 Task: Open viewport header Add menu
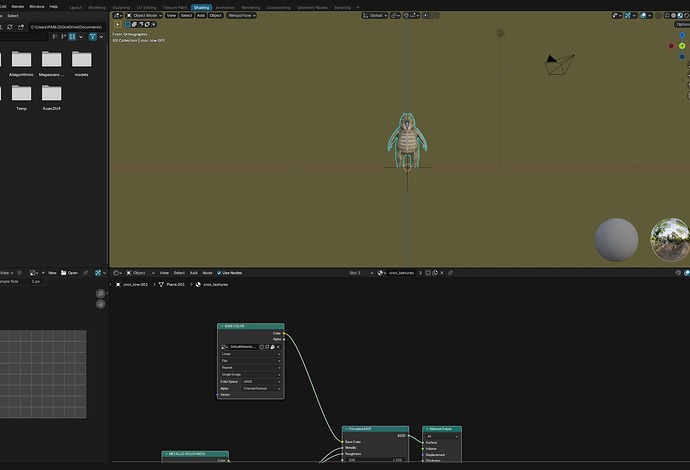pyautogui.click(x=201, y=15)
